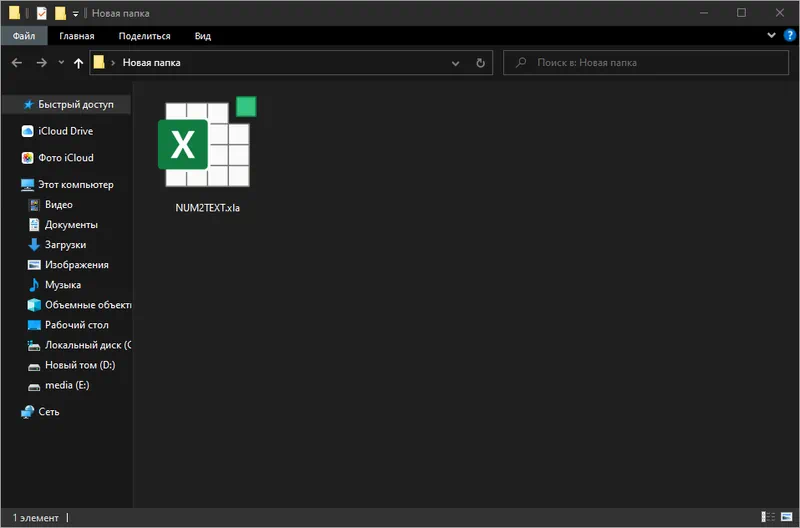The height and width of the screenshot is (528, 800).
Task: Switch to the Главная ribbon tab
Action: tap(77, 36)
